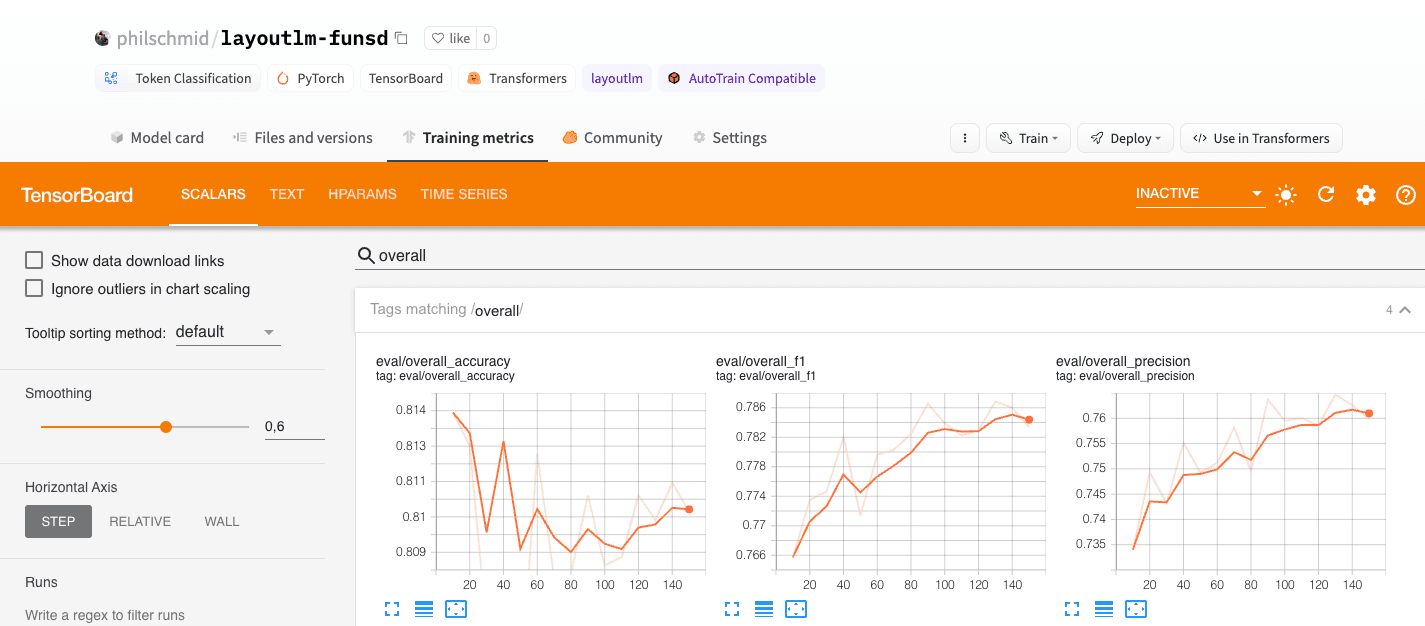This screenshot has height=626, width=1425.
Task: Click the PyTorch tag
Action: click(x=310, y=78)
